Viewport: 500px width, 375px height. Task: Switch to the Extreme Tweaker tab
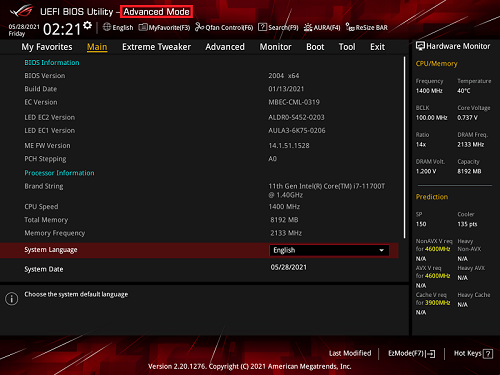[156, 47]
